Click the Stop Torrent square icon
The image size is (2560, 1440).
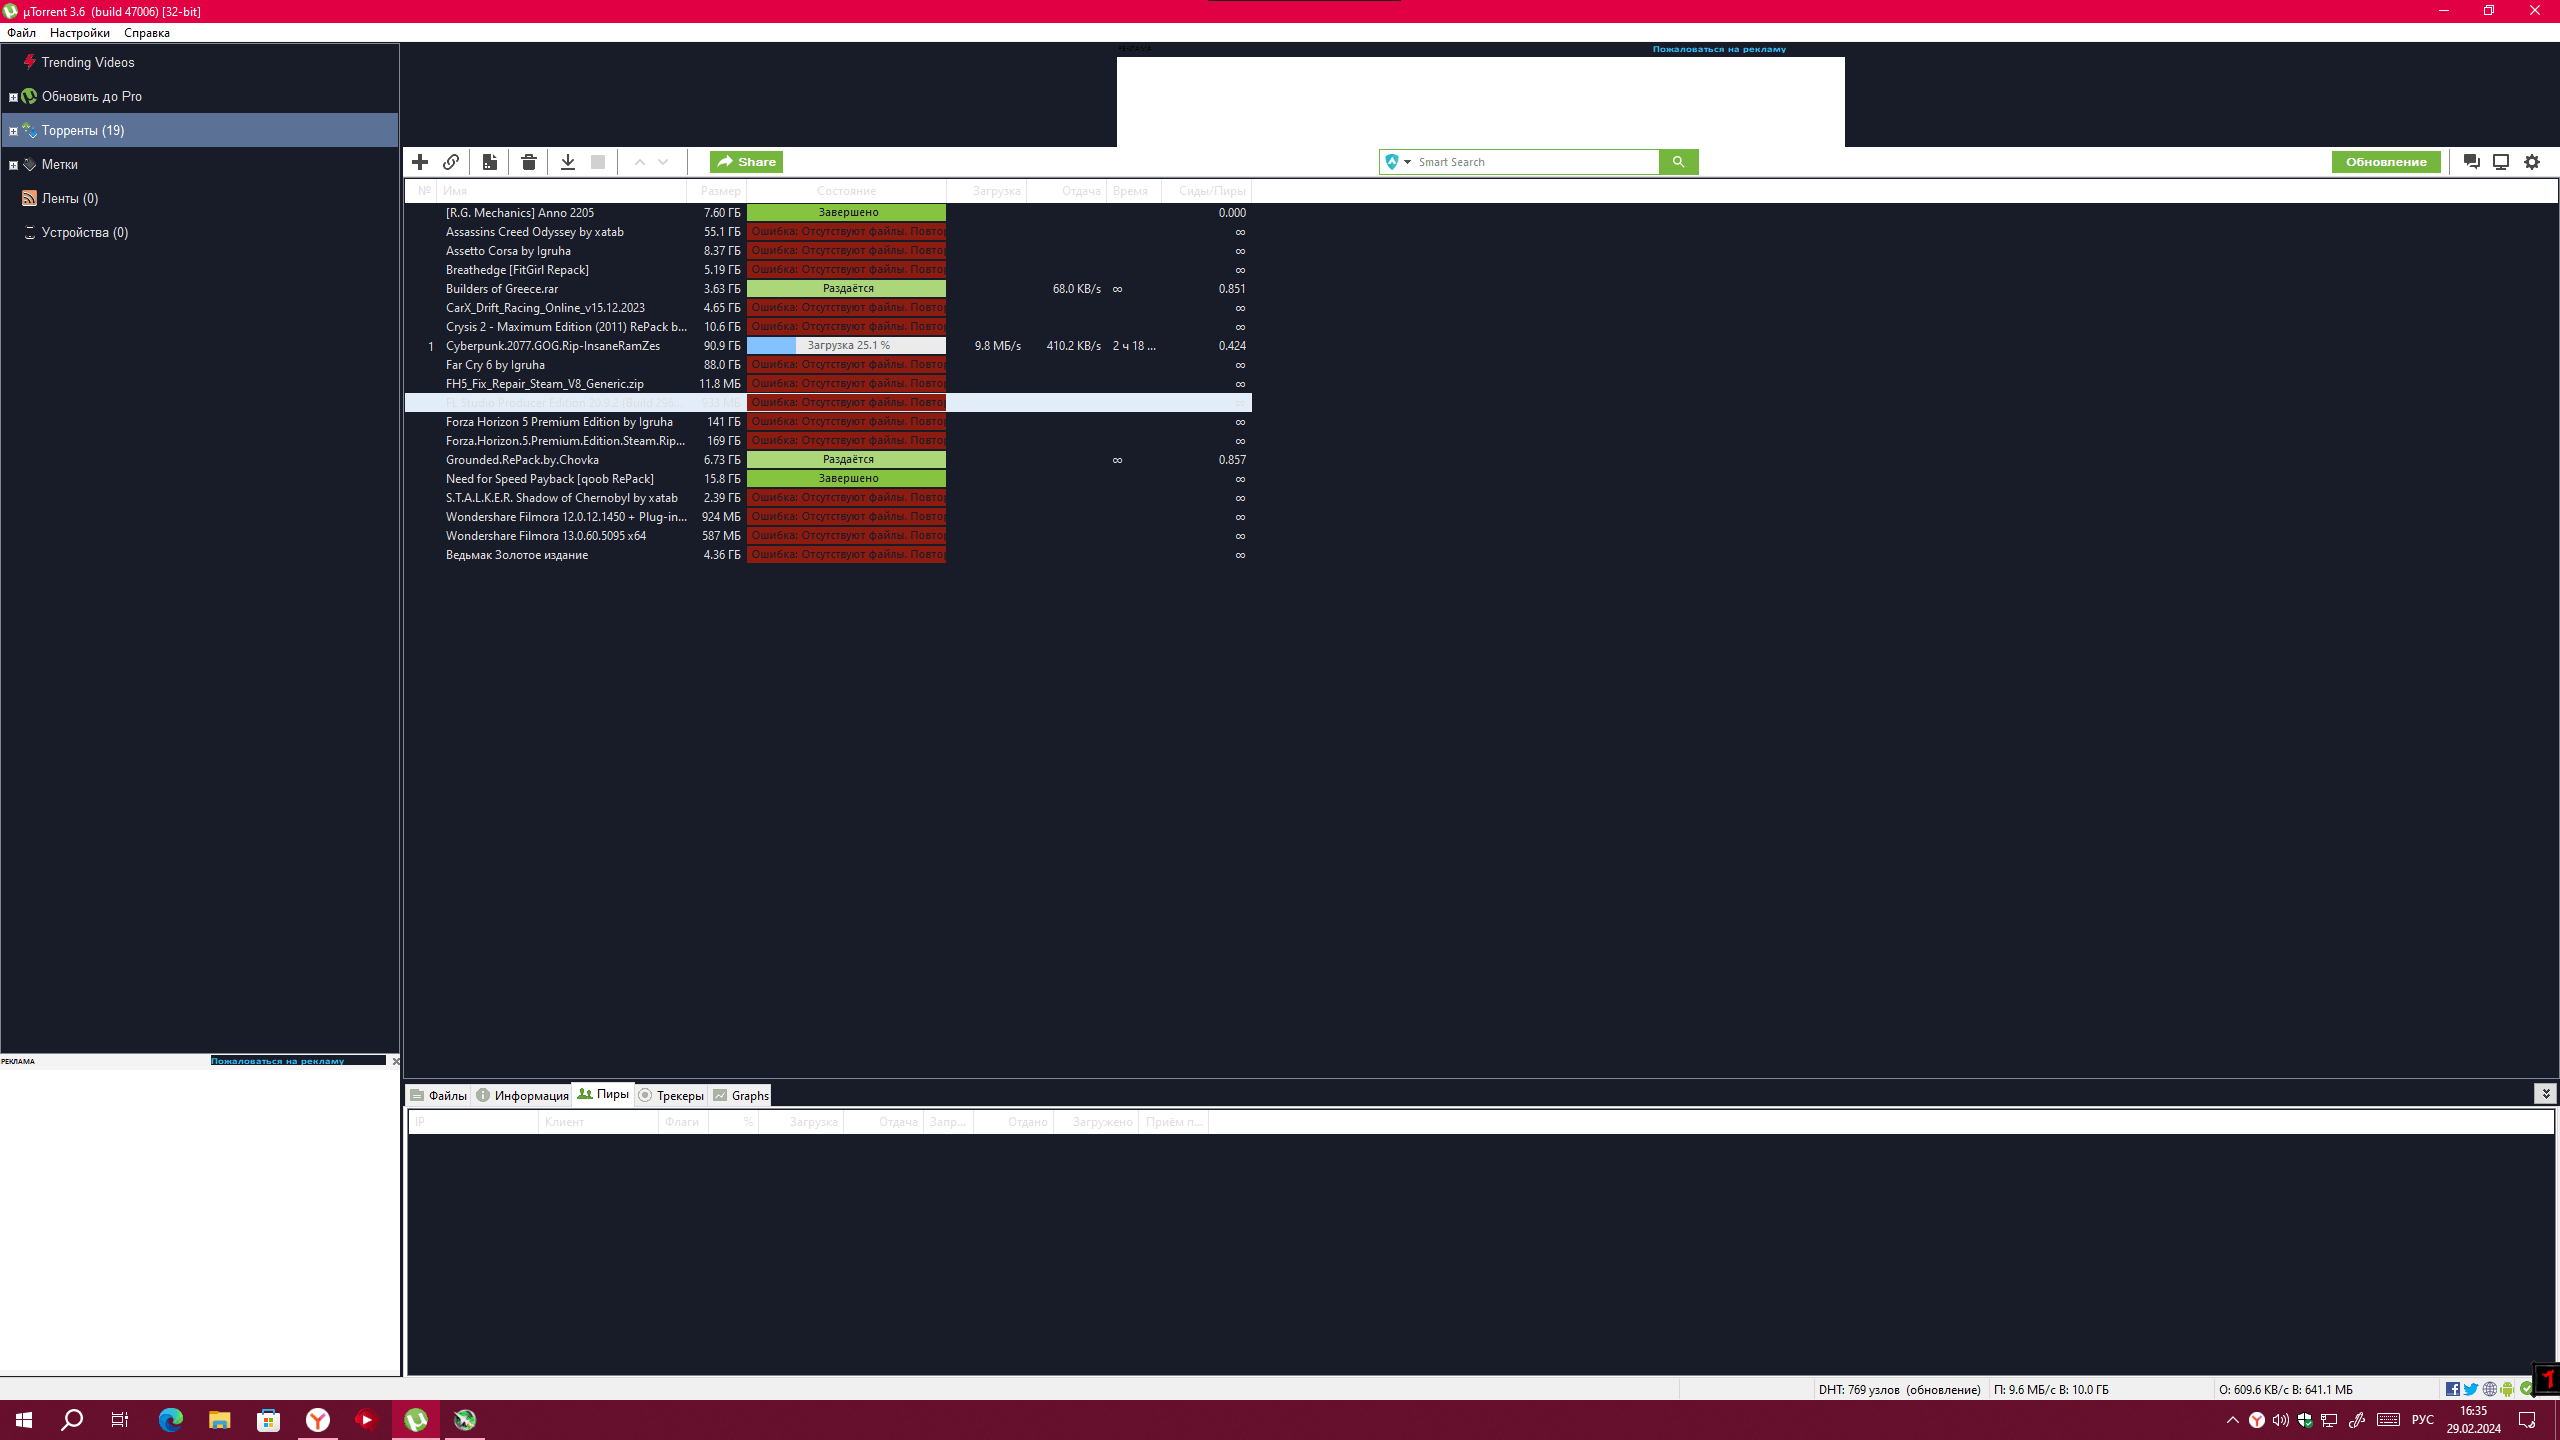[598, 162]
